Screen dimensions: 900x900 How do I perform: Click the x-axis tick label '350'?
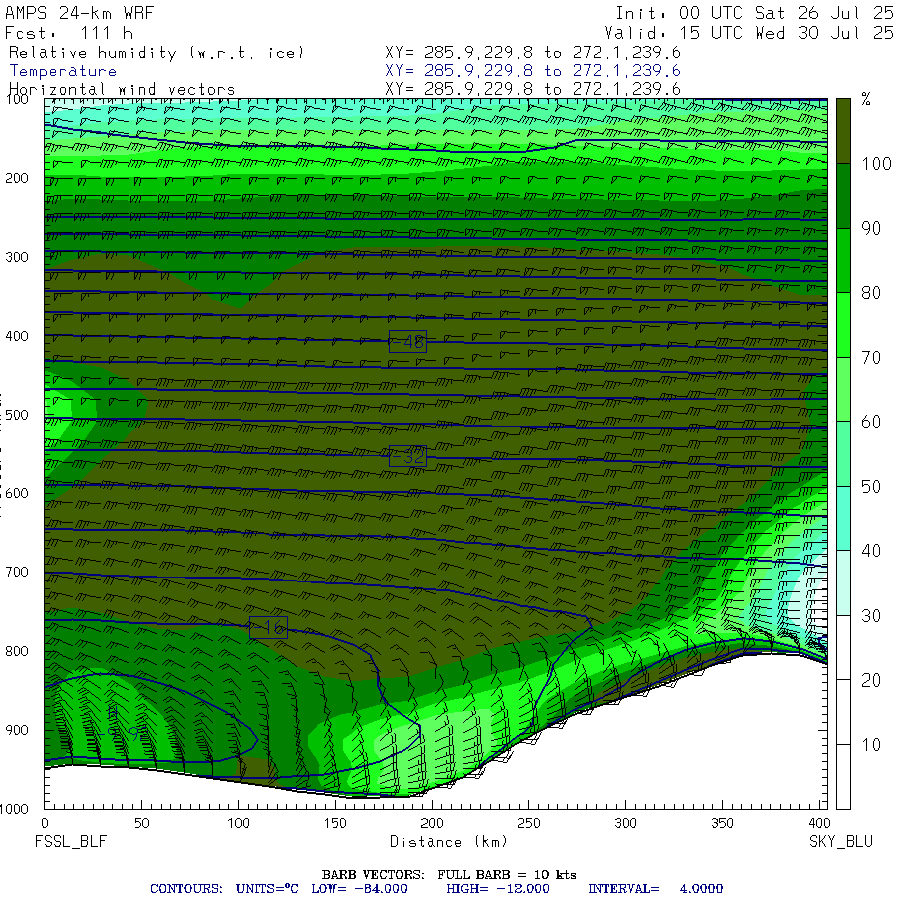click(x=722, y=823)
